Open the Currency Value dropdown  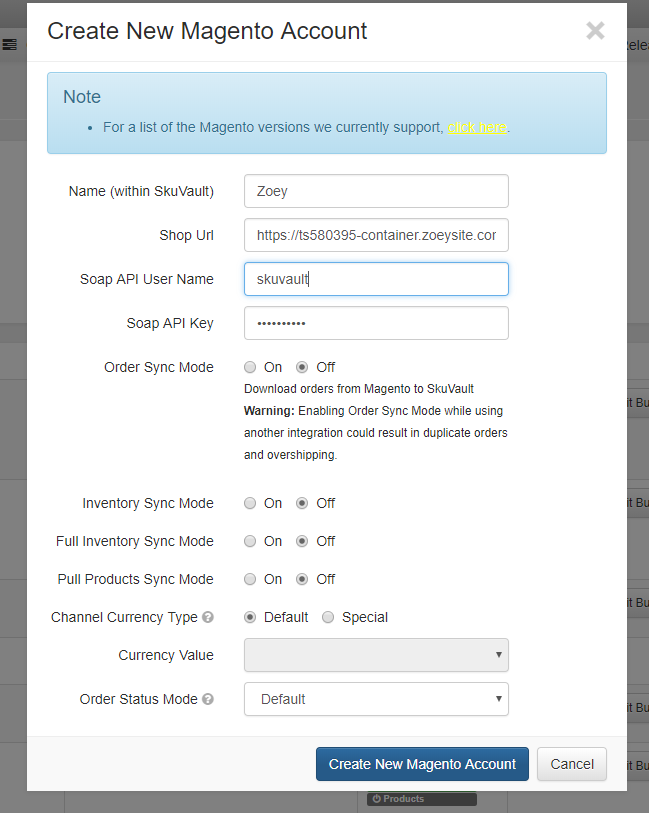click(x=376, y=655)
